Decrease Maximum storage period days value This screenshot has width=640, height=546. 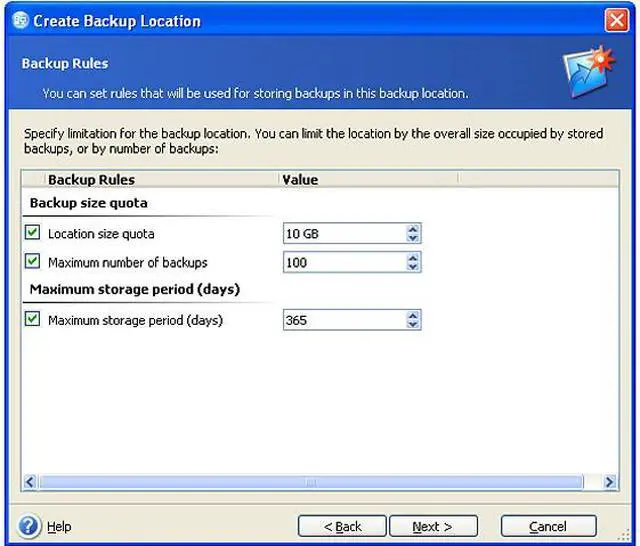(x=413, y=324)
